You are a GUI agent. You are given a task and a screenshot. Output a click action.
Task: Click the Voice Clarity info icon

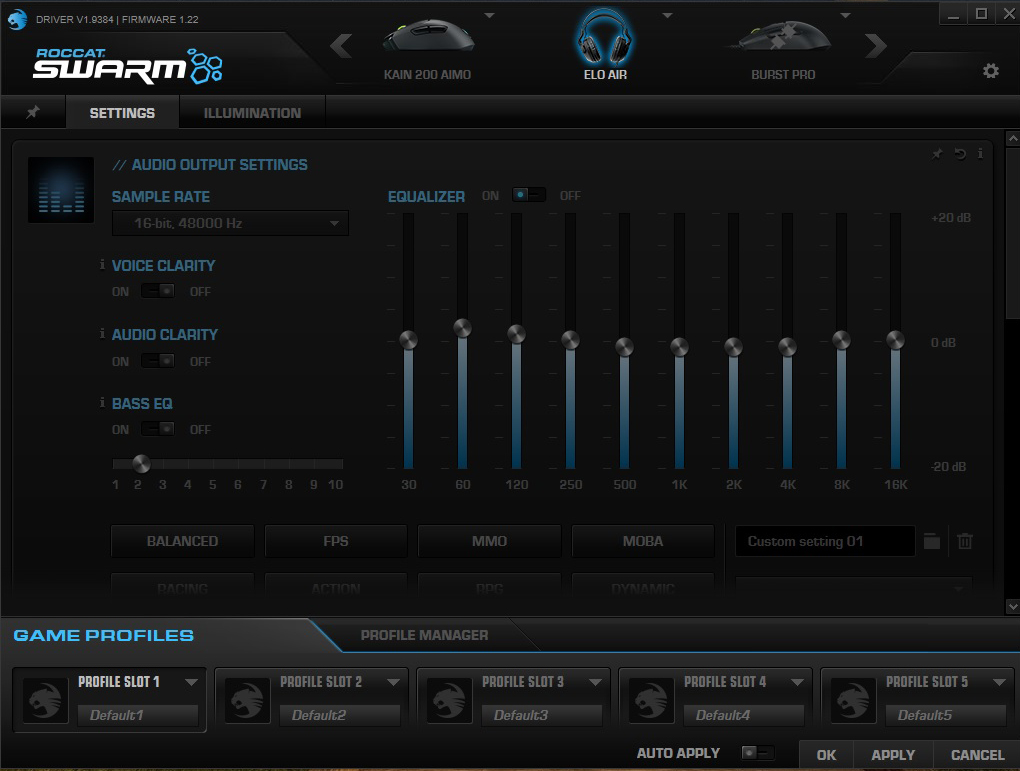(102, 264)
